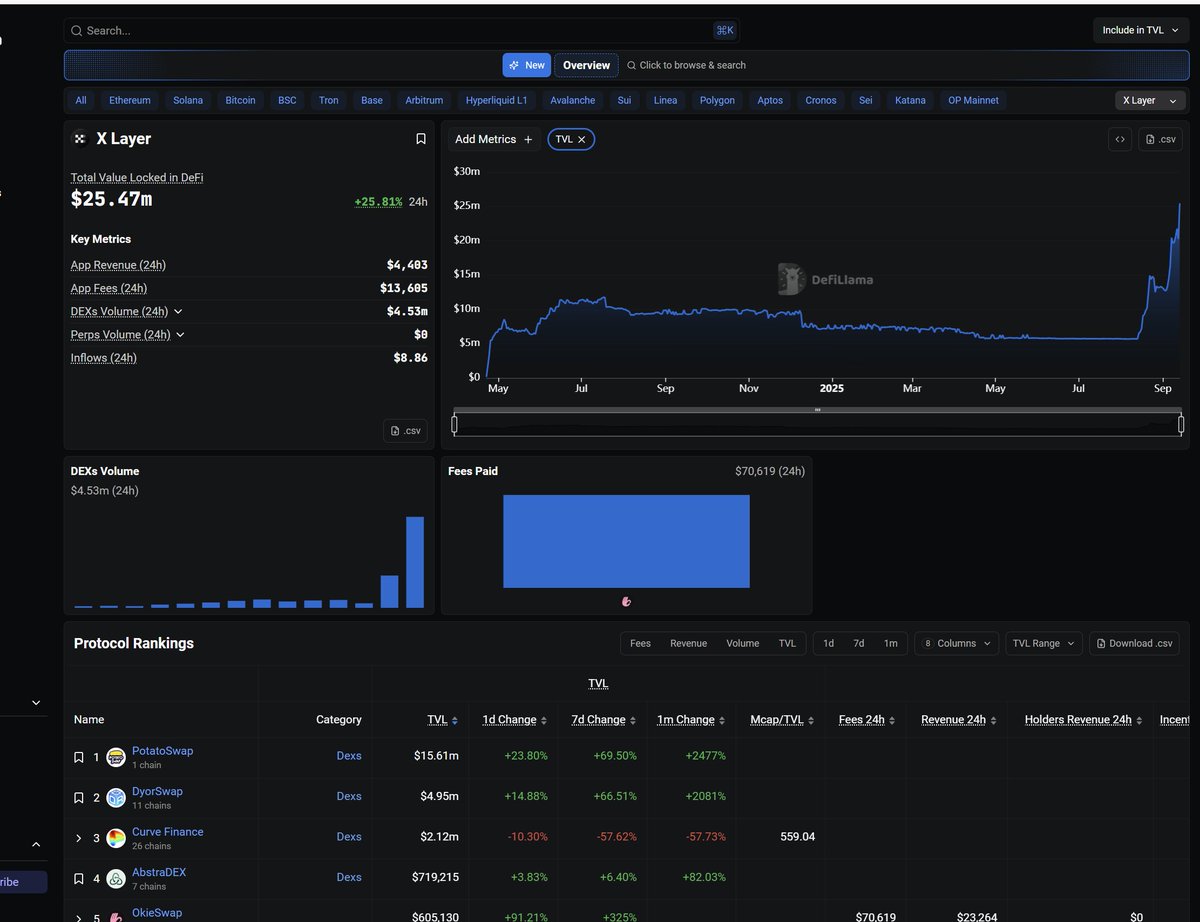Remove the TVL metric chip
The width and height of the screenshot is (1200, 922).
582,139
